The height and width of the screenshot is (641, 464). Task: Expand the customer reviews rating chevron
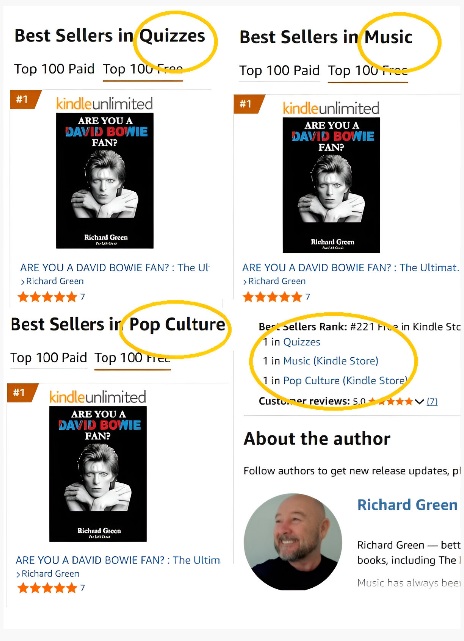[x=419, y=401]
